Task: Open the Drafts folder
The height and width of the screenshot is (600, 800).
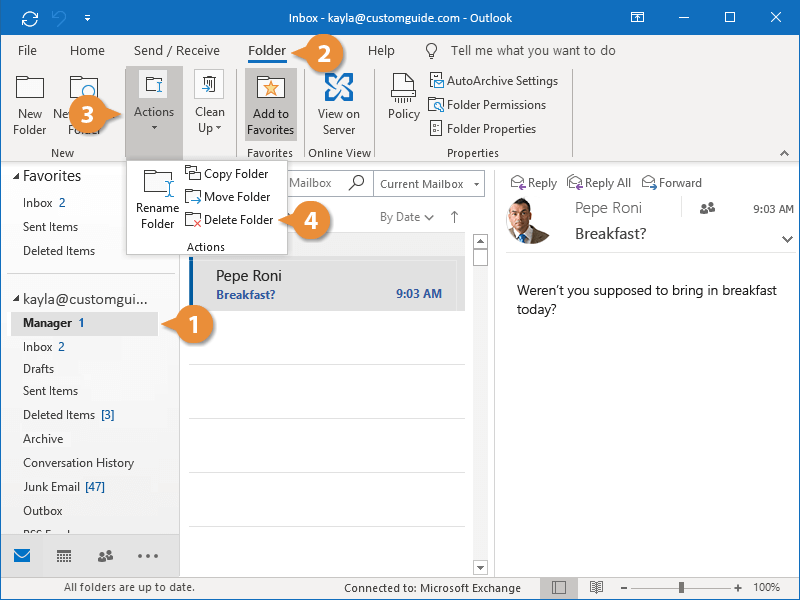Action: coord(38,369)
